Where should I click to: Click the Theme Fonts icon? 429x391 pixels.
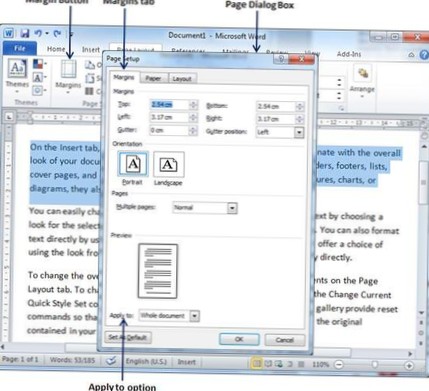pos(39,78)
